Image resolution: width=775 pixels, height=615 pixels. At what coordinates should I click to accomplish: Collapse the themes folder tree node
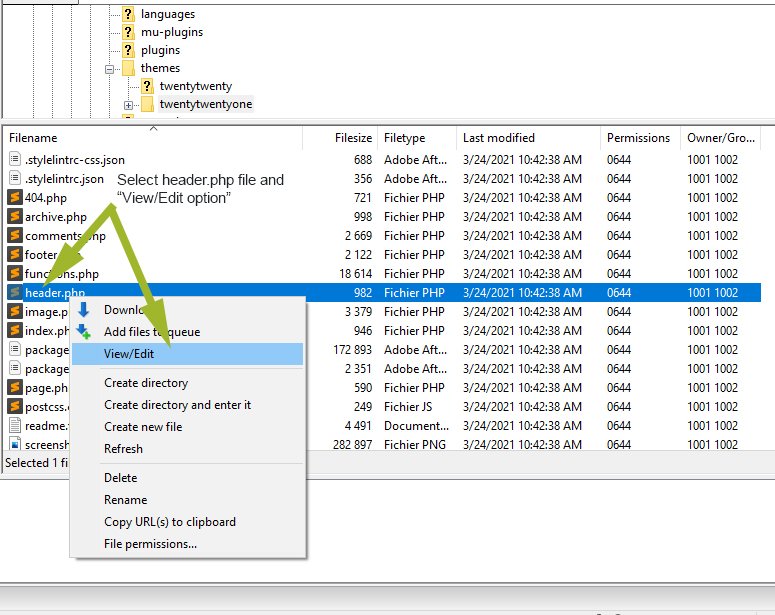[x=110, y=69]
